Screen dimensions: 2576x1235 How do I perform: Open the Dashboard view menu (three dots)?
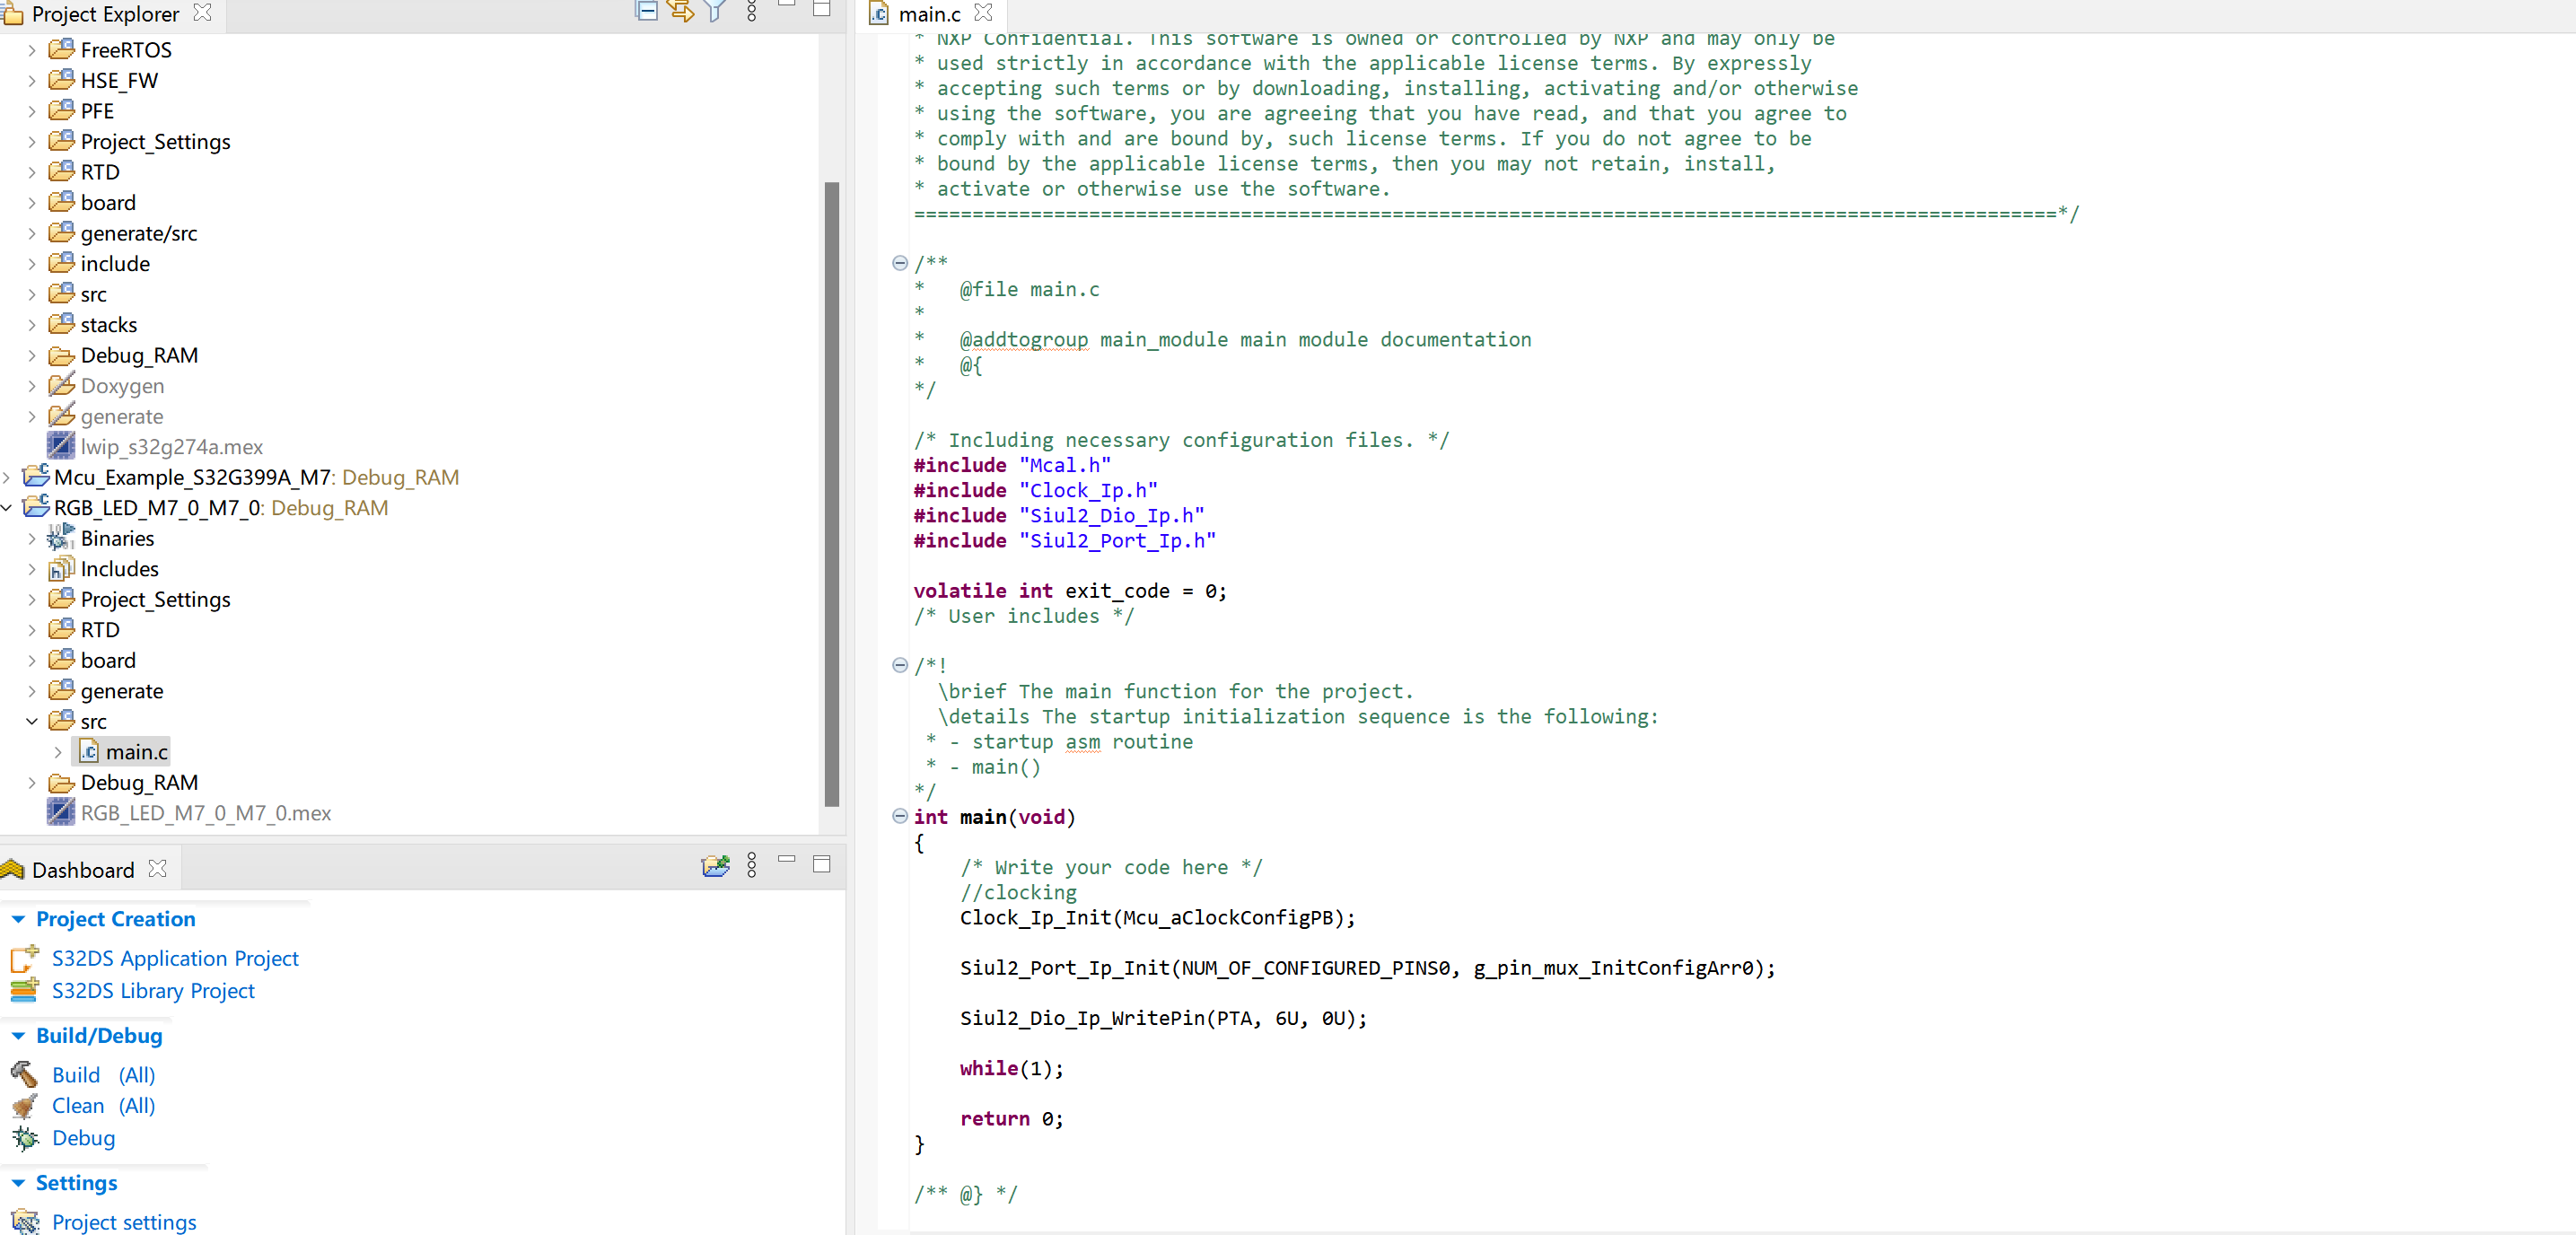752,866
